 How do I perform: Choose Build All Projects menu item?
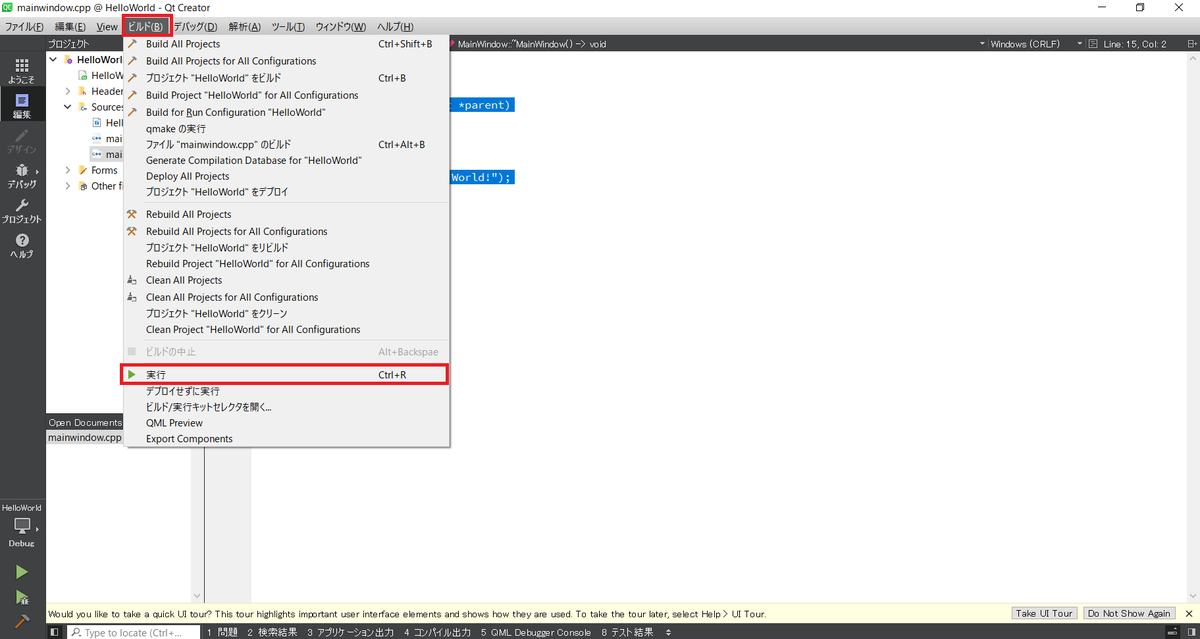tap(286, 44)
